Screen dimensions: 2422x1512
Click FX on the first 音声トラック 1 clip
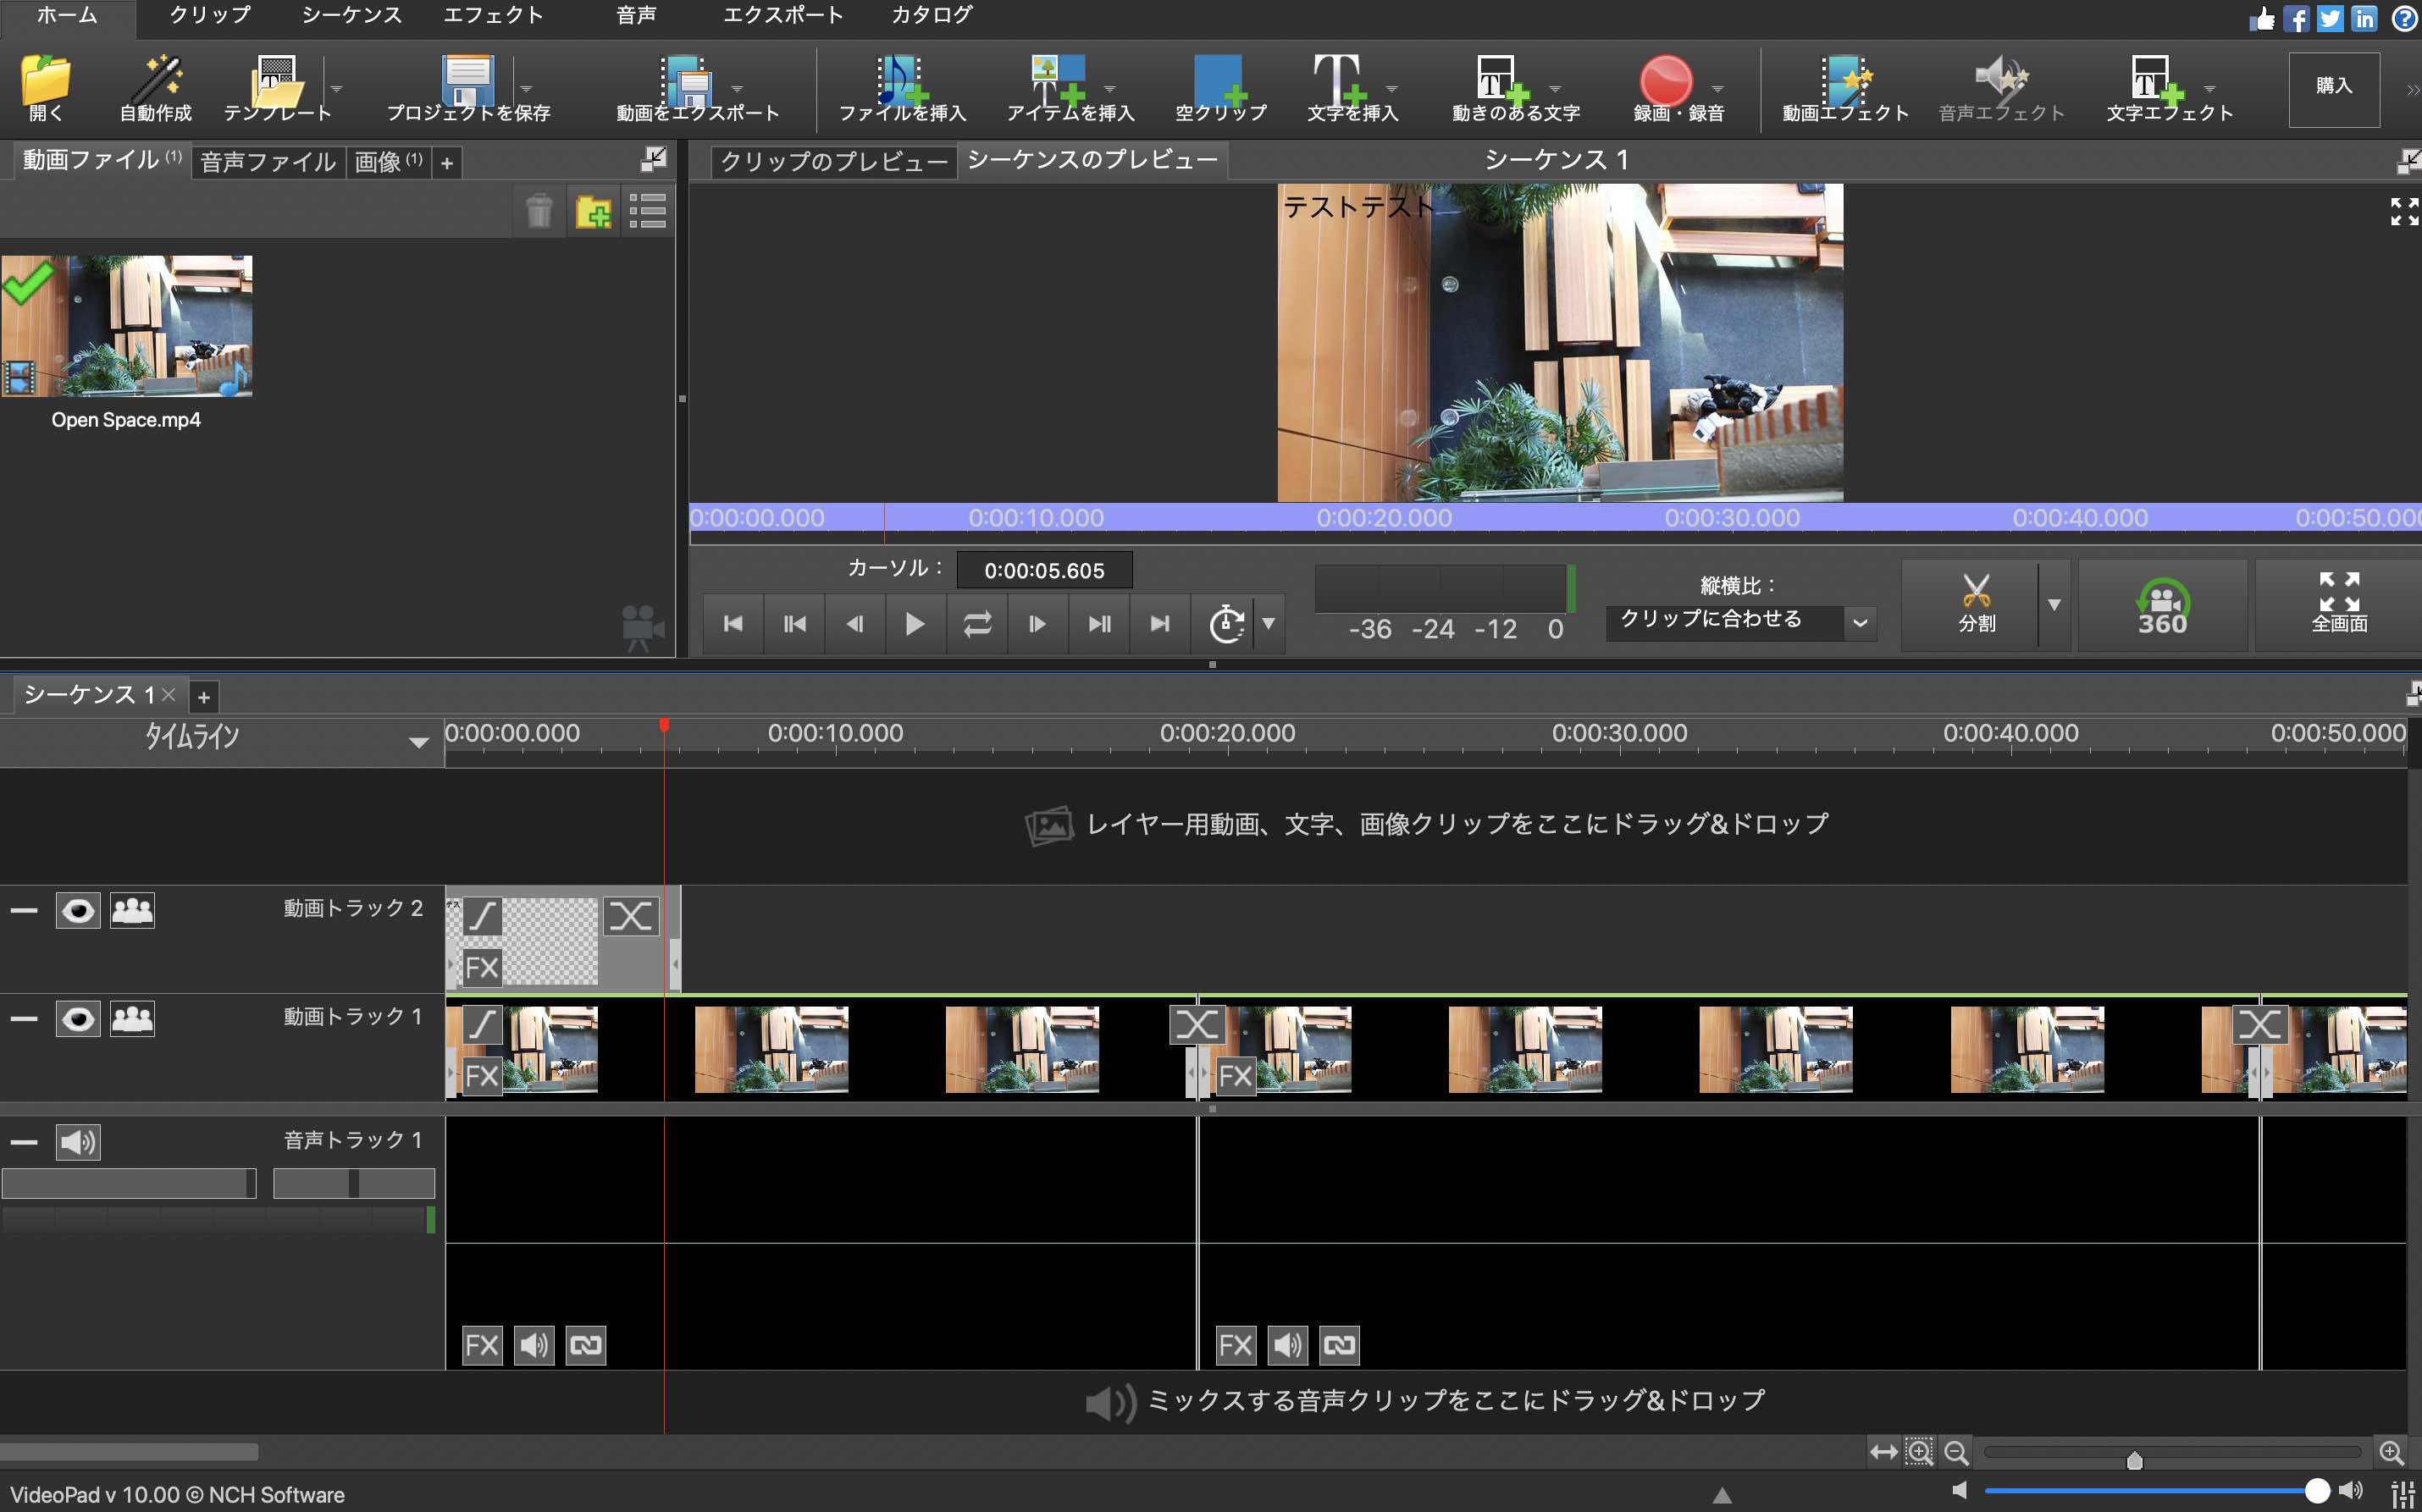click(x=481, y=1345)
